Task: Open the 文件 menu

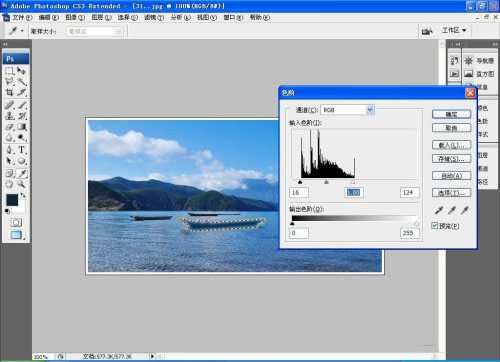Action: tap(22, 17)
